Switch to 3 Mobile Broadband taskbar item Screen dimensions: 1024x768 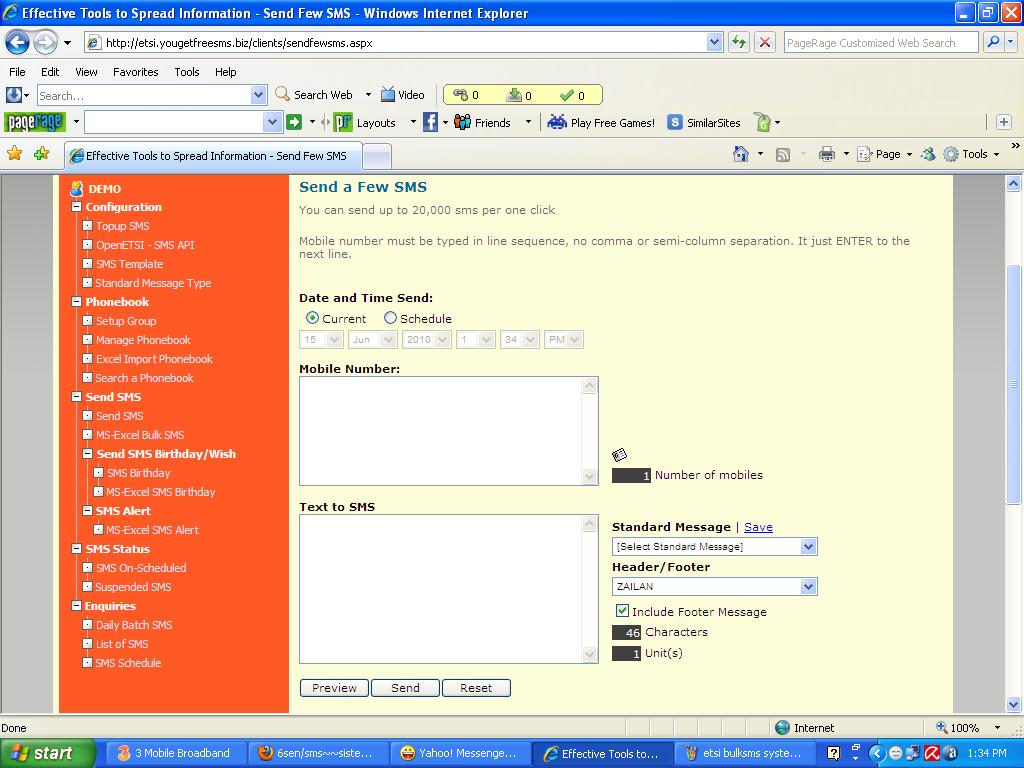175,753
